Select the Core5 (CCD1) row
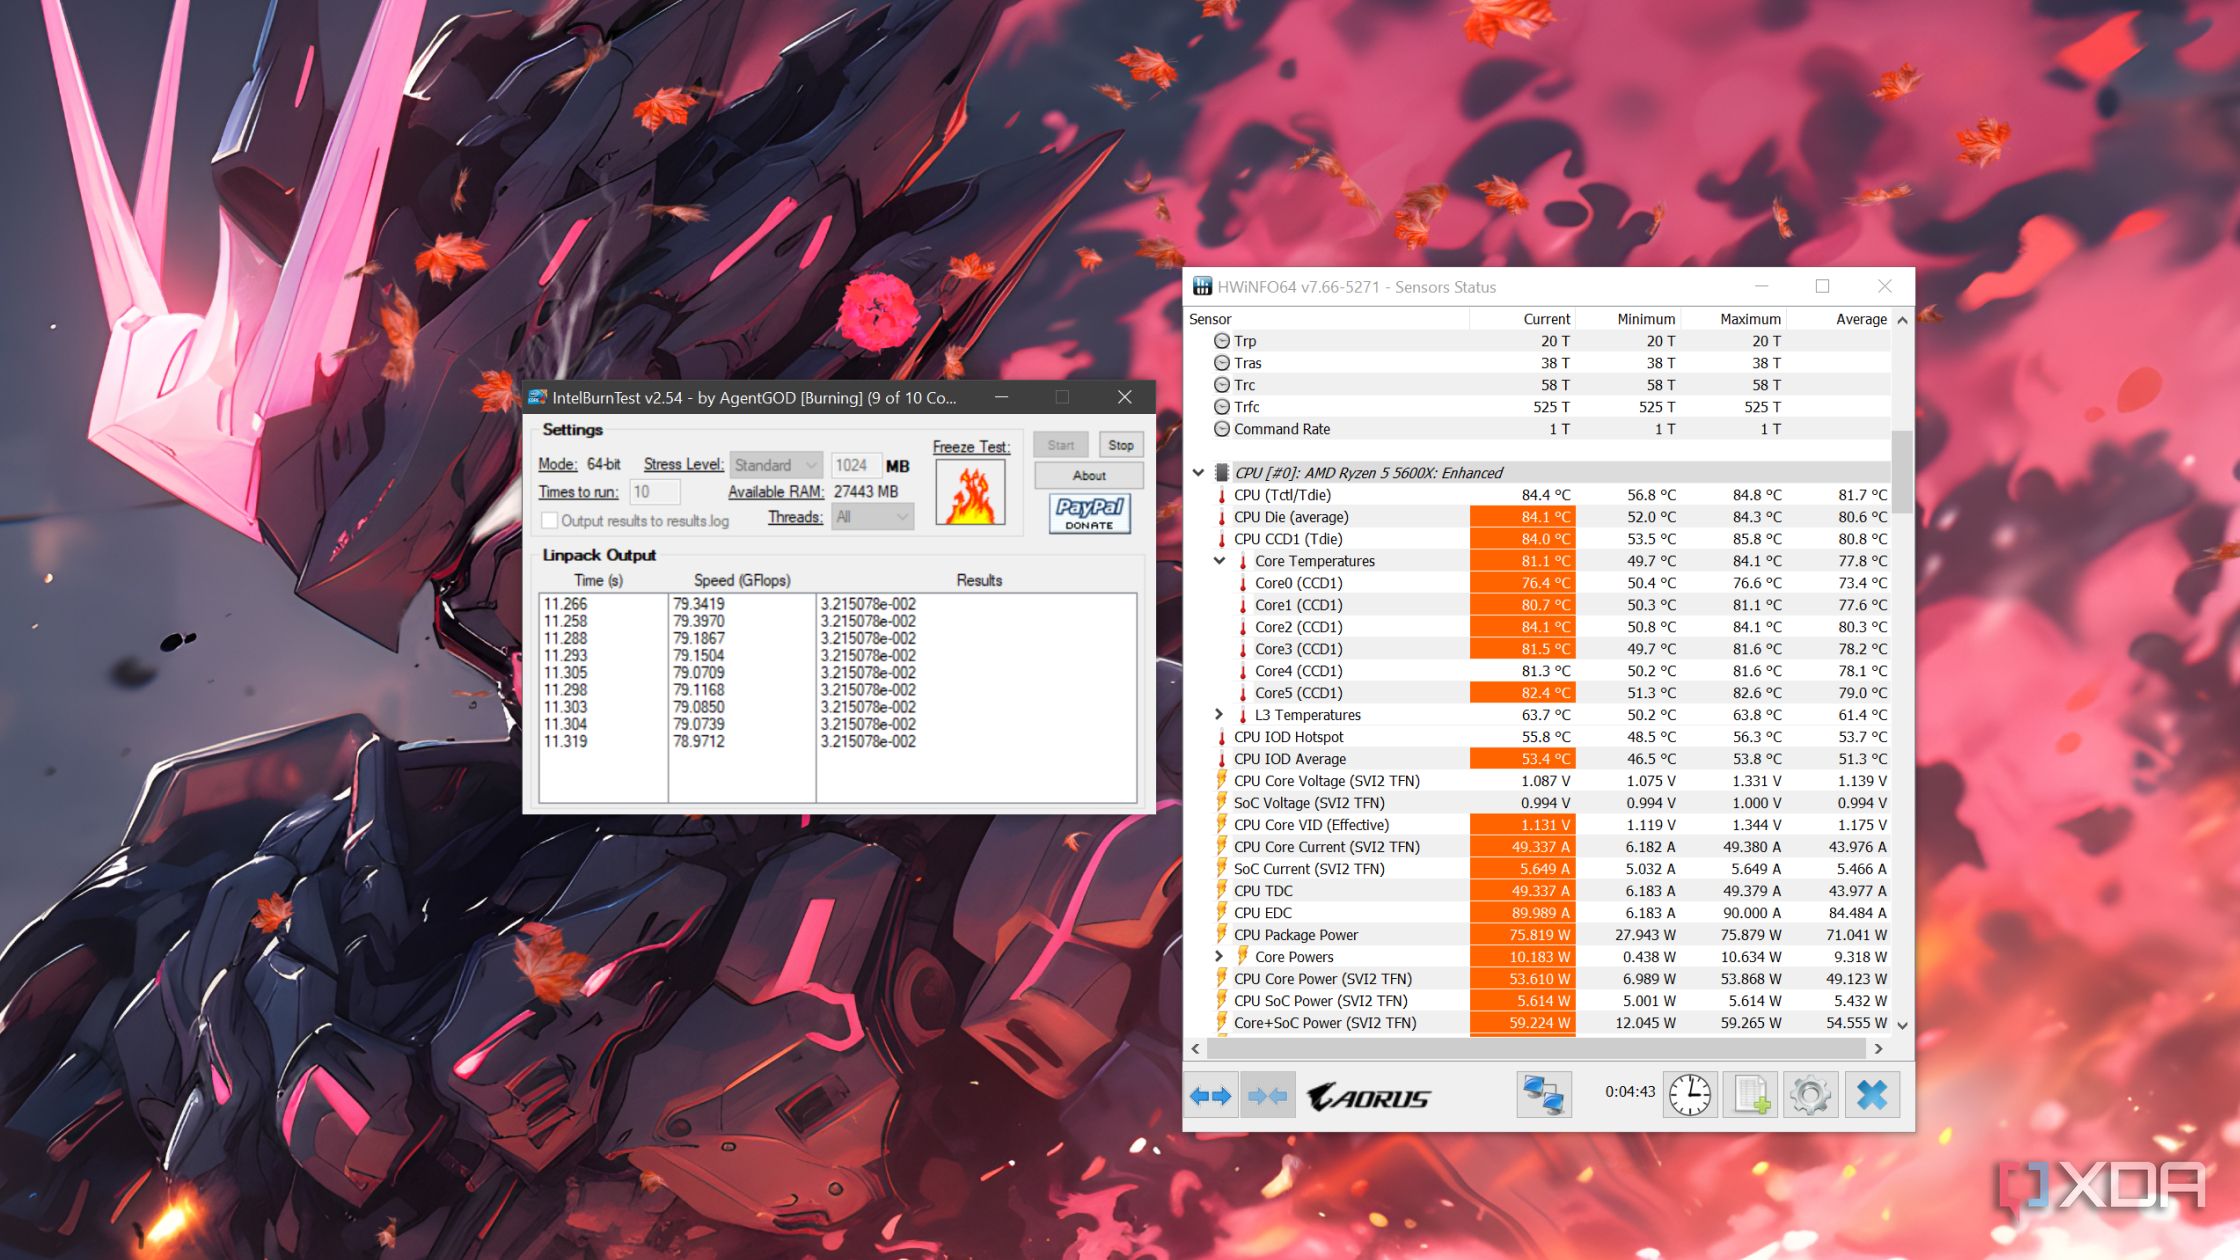Viewport: 2240px width, 1260px height. (1538, 693)
